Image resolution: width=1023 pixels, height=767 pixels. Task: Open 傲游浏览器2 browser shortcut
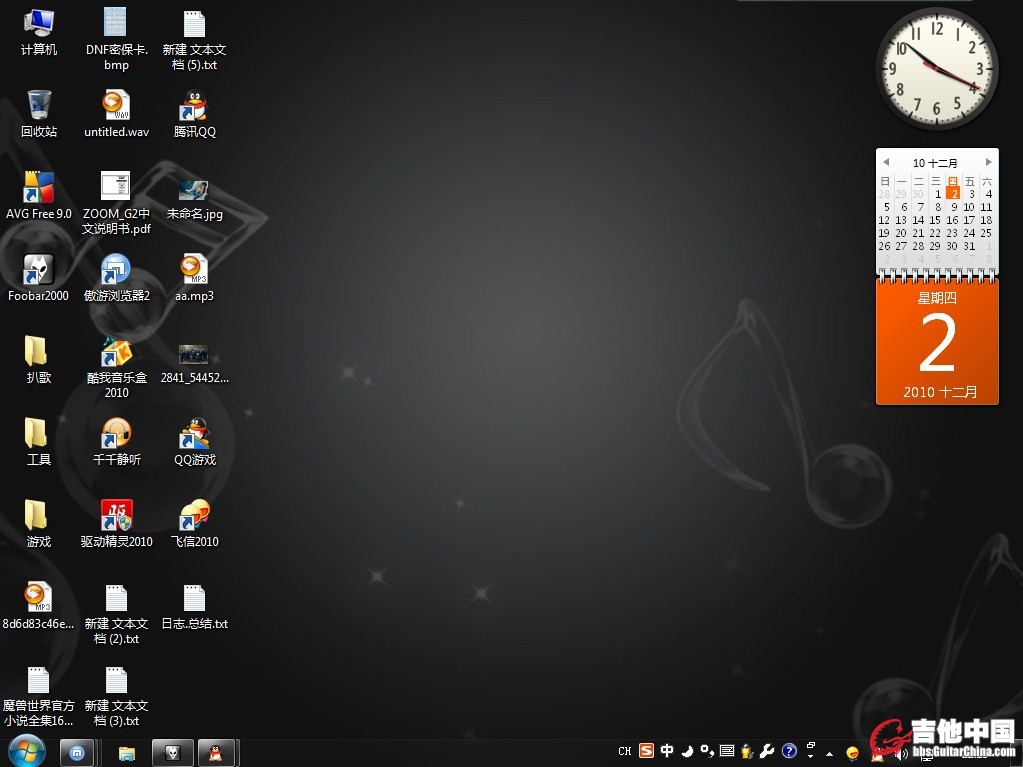[x=116, y=269]
